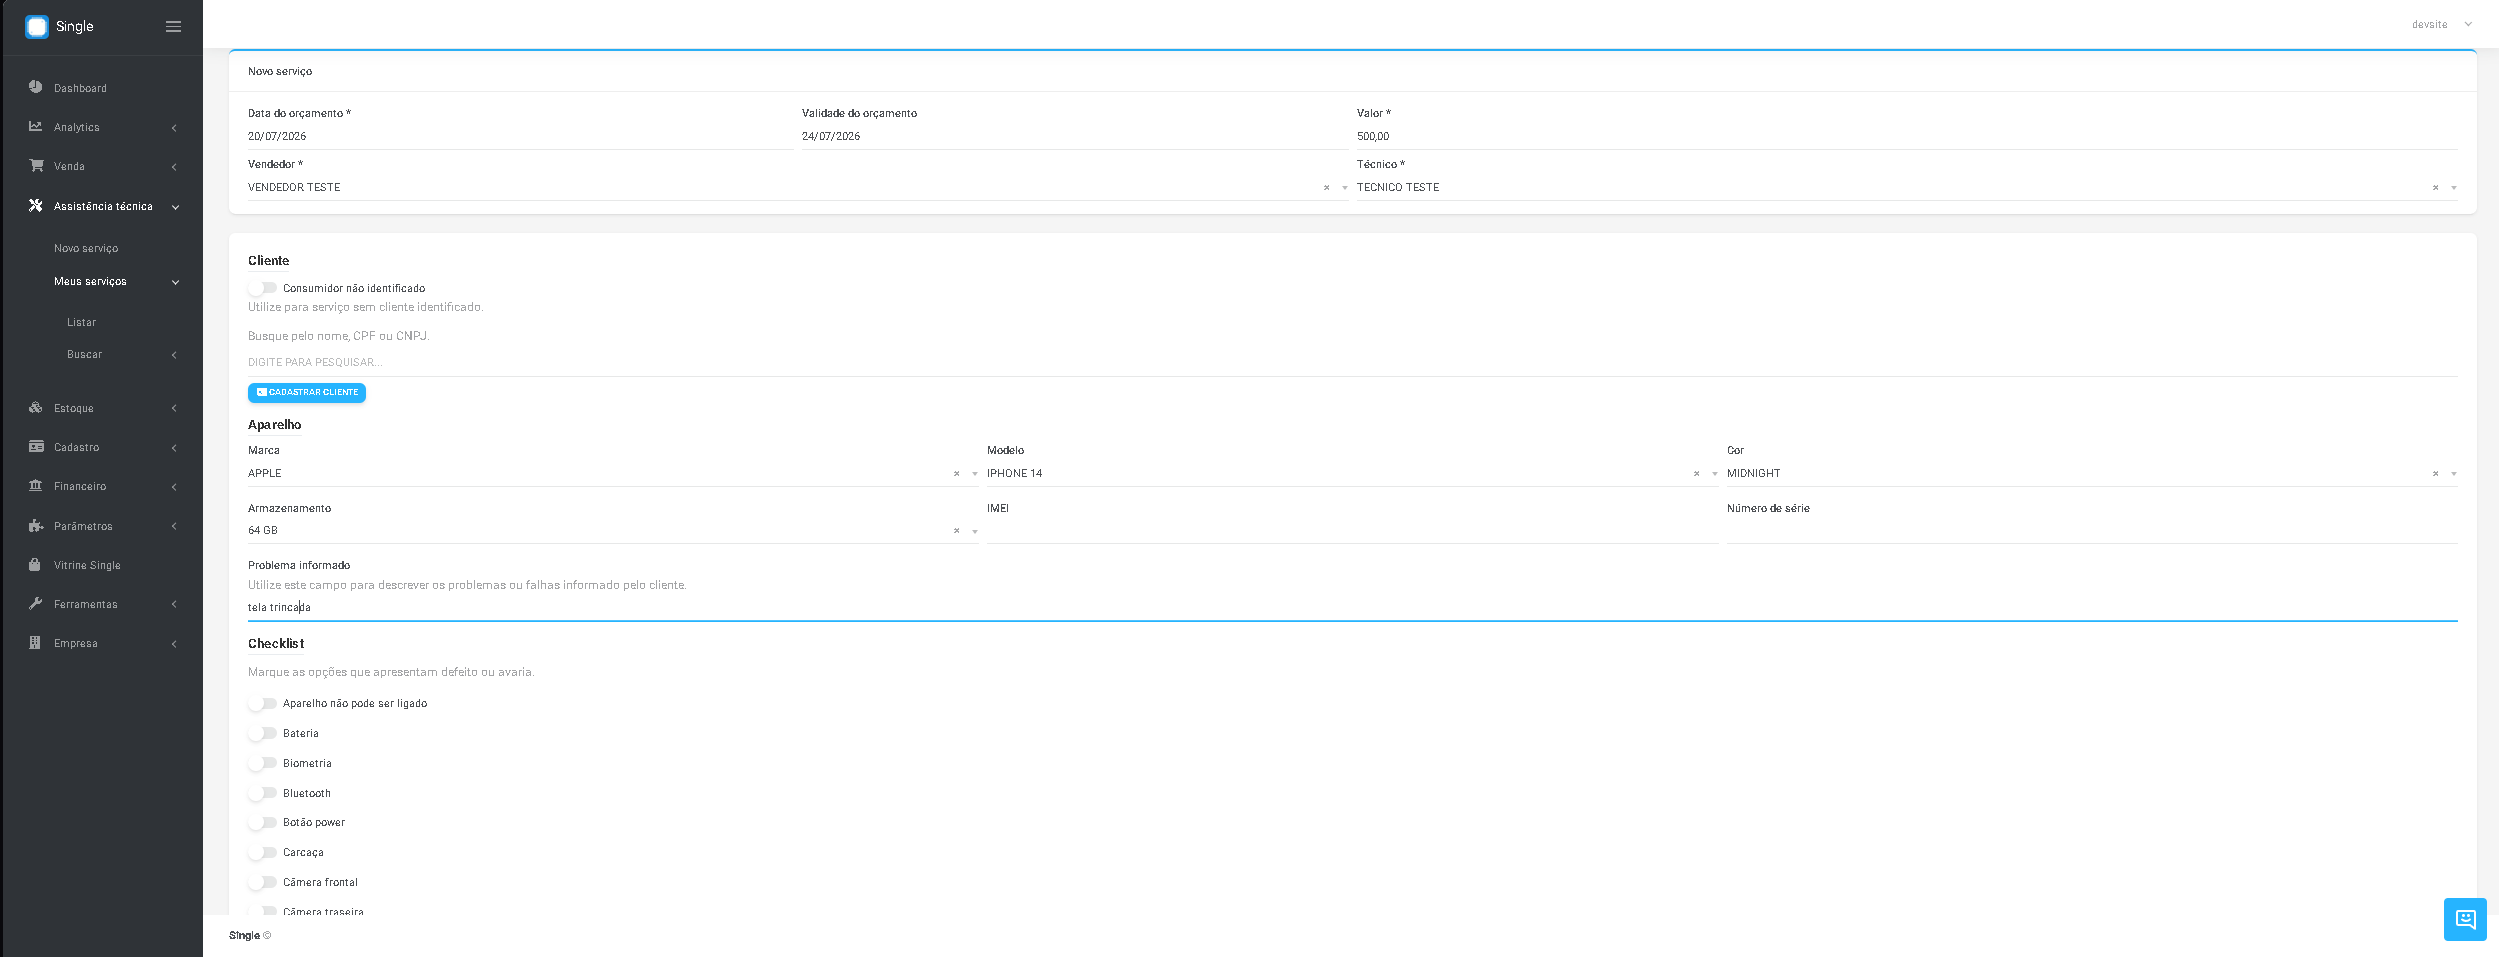Screen dimensions: 2499x957
Task: Expand the Armazenamento dropdown arrow
Action: pyautogui.click(x=975, y=531)
